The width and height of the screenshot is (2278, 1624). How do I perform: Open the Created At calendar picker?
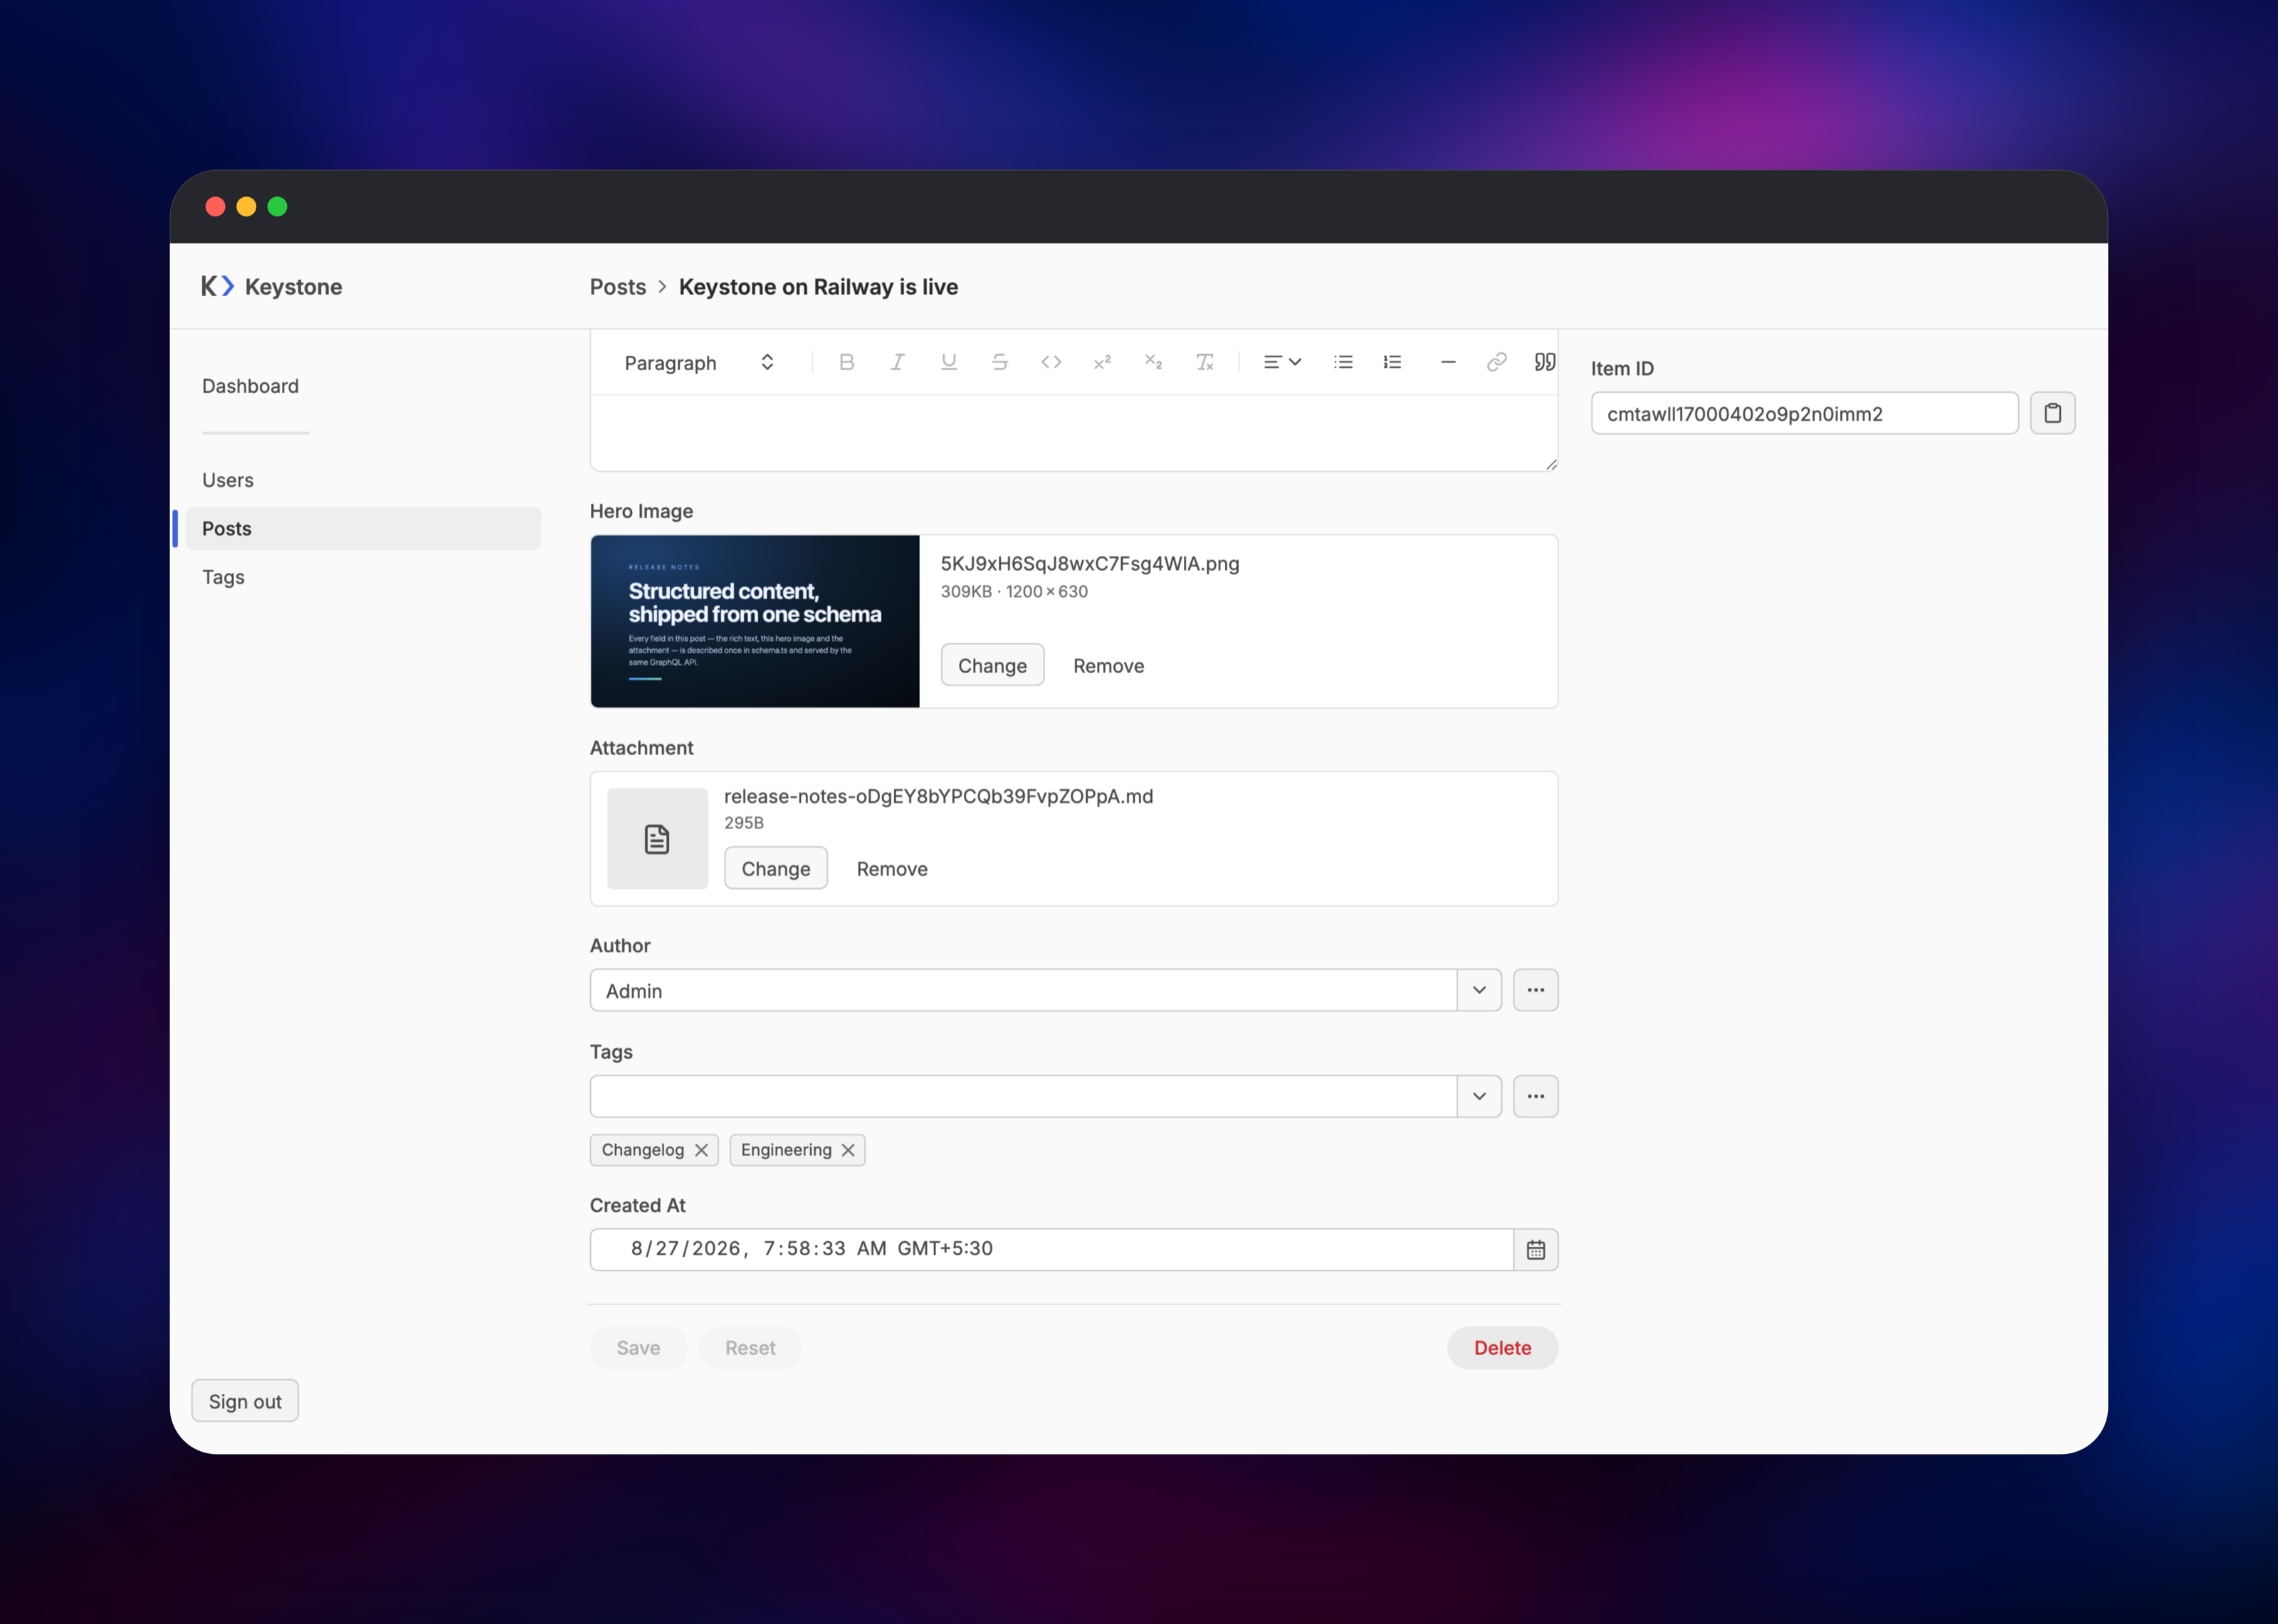pyautogui.click(x=1535, y=1249)
